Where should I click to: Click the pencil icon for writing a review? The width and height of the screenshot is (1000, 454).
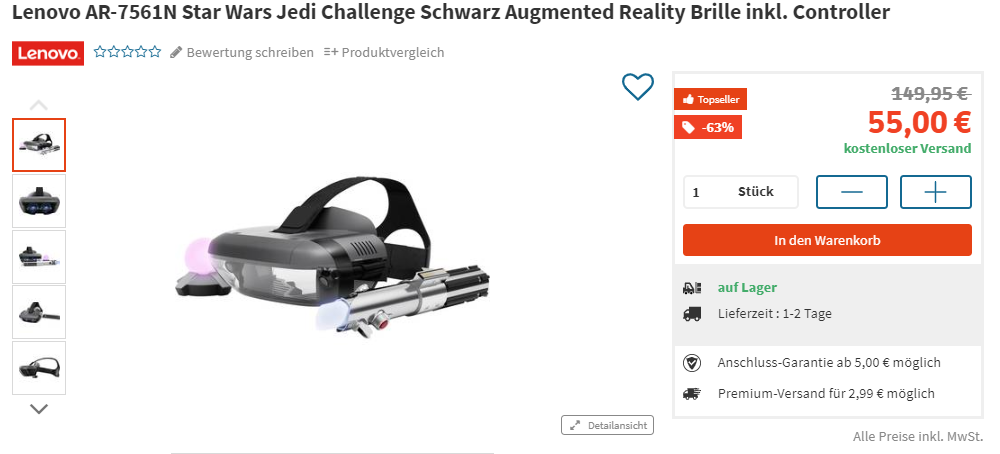(x=176, y=52)
